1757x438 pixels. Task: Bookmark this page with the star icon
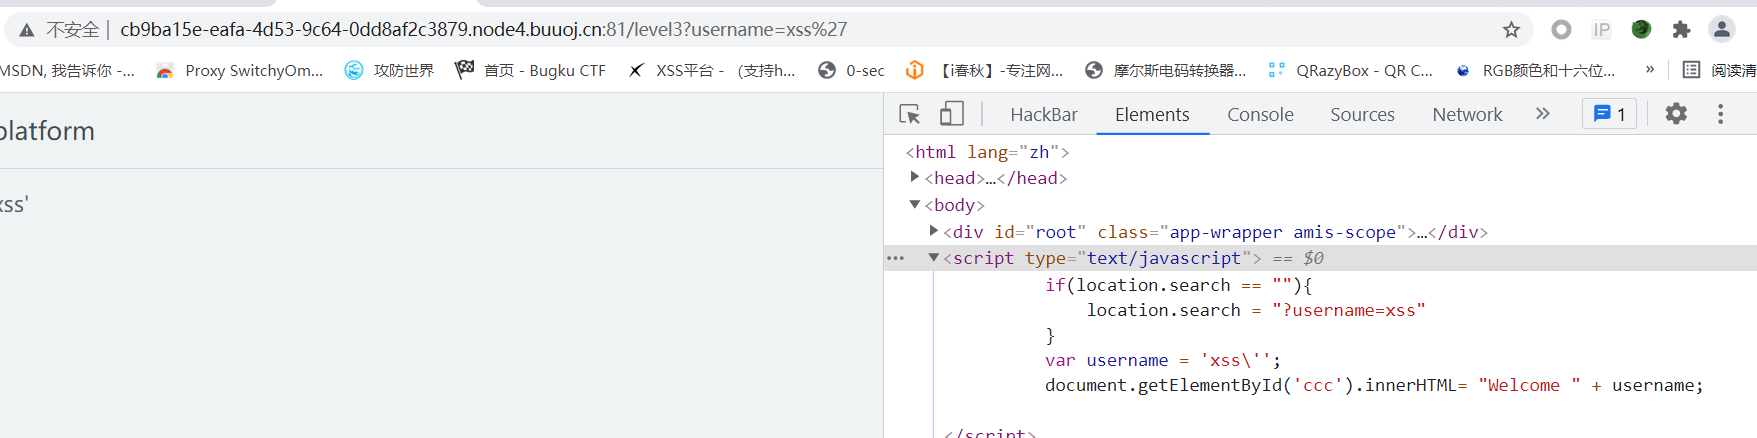1511,30
